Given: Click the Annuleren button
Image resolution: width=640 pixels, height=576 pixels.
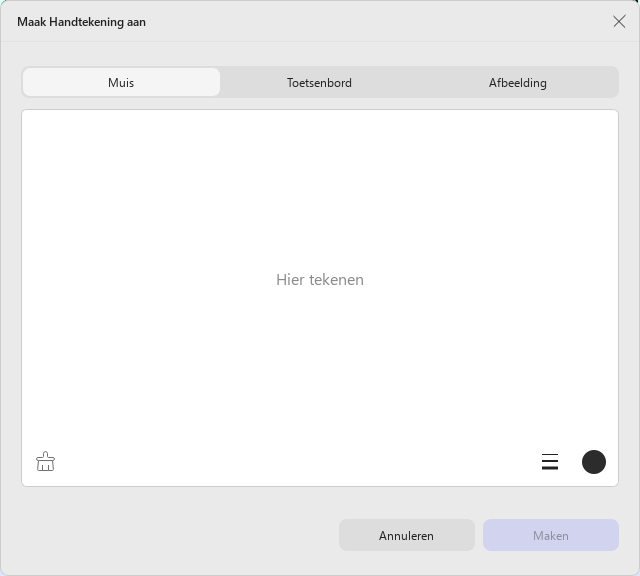Looking at the screenshot, I should pos(407,535).
